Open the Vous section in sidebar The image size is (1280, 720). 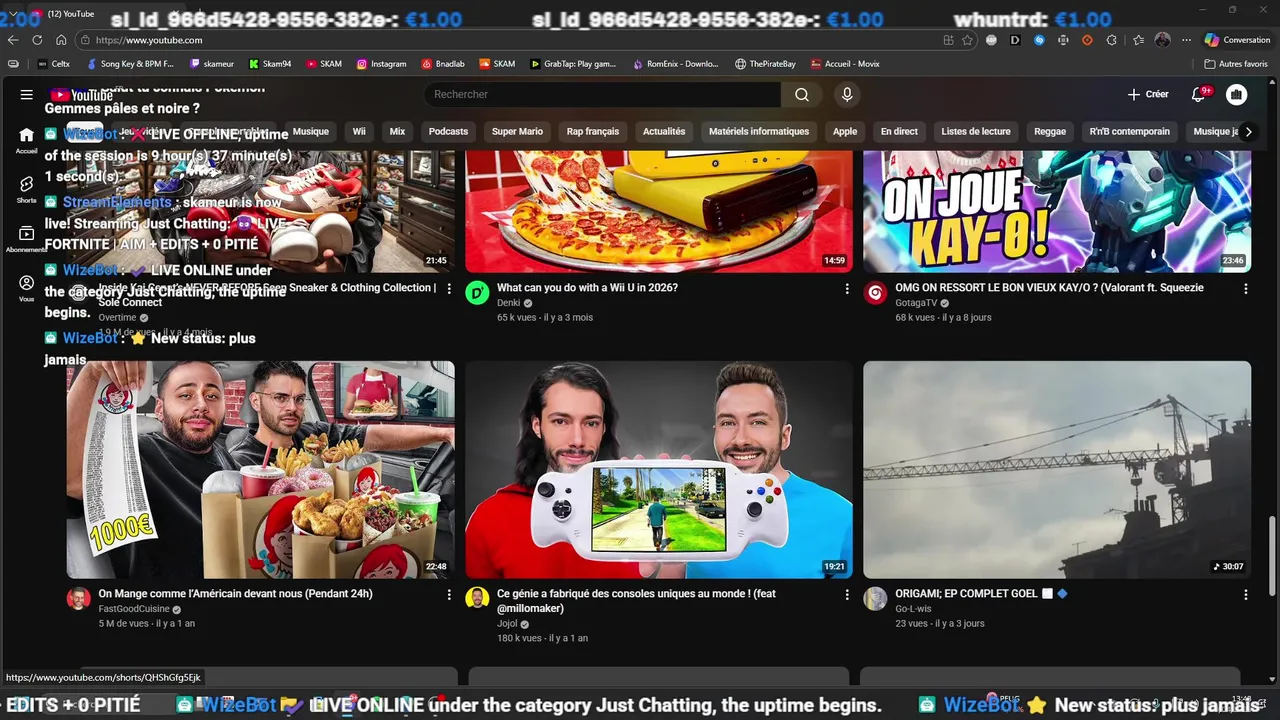point(26,288)
